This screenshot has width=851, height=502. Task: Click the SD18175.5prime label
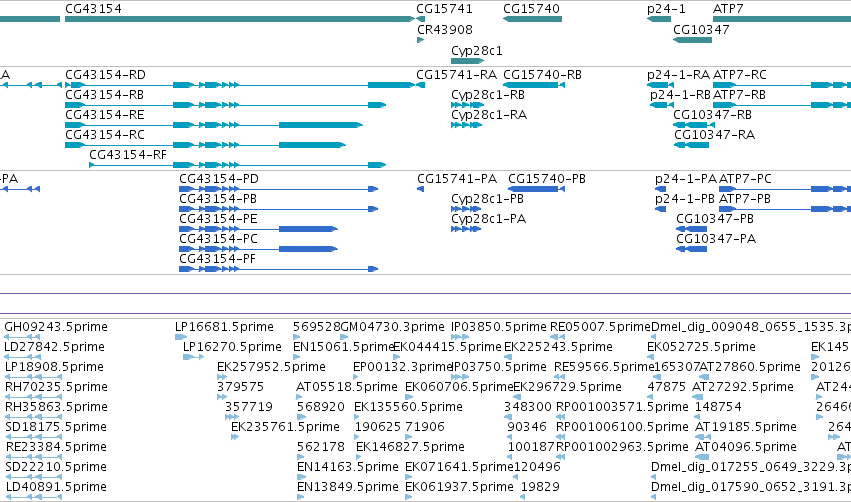[56, 427]
